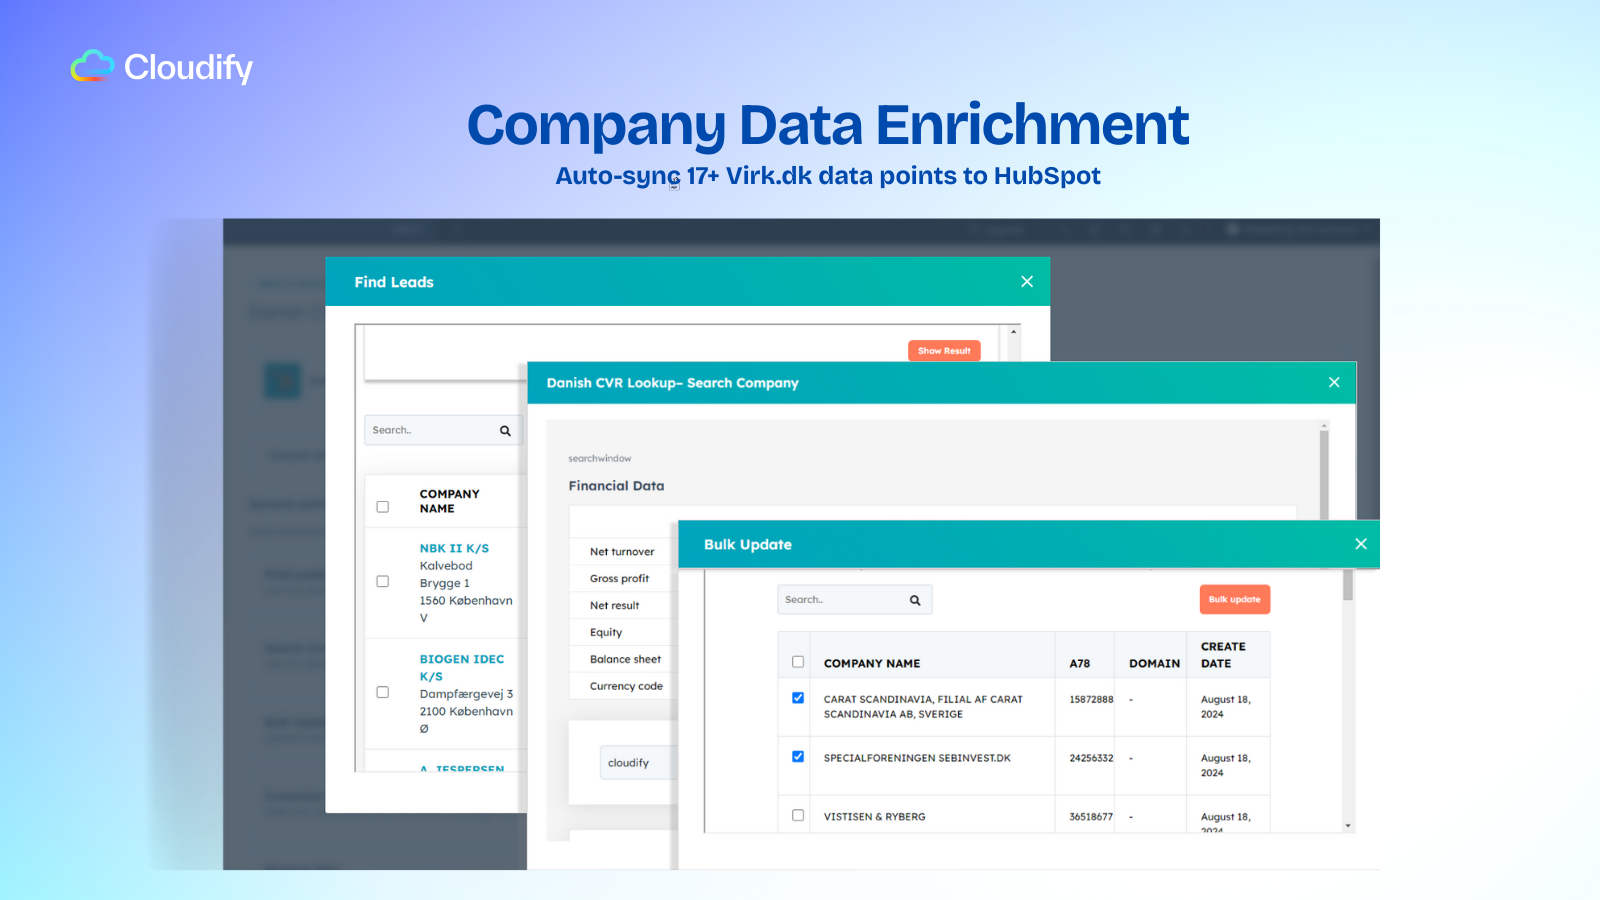Click the Cloudify cloud logo icon

pos(92,66)
